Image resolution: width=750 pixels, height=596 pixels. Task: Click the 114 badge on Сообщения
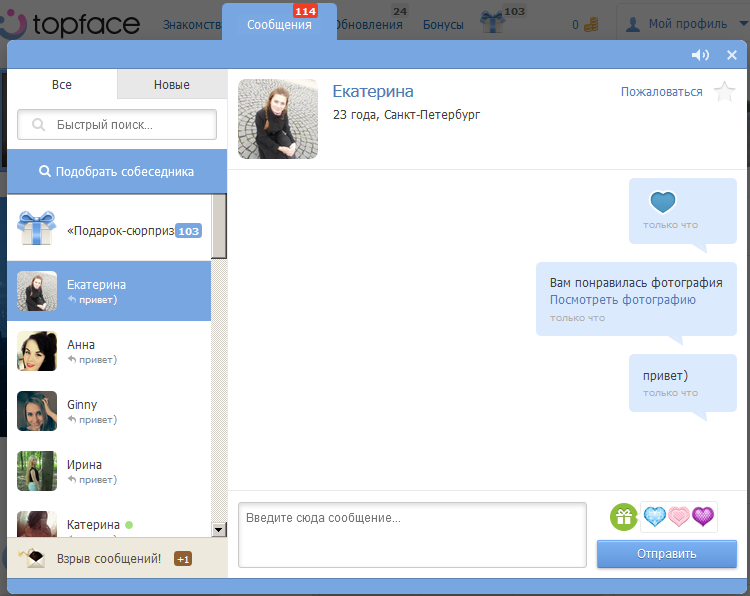(x=305, y=11)
